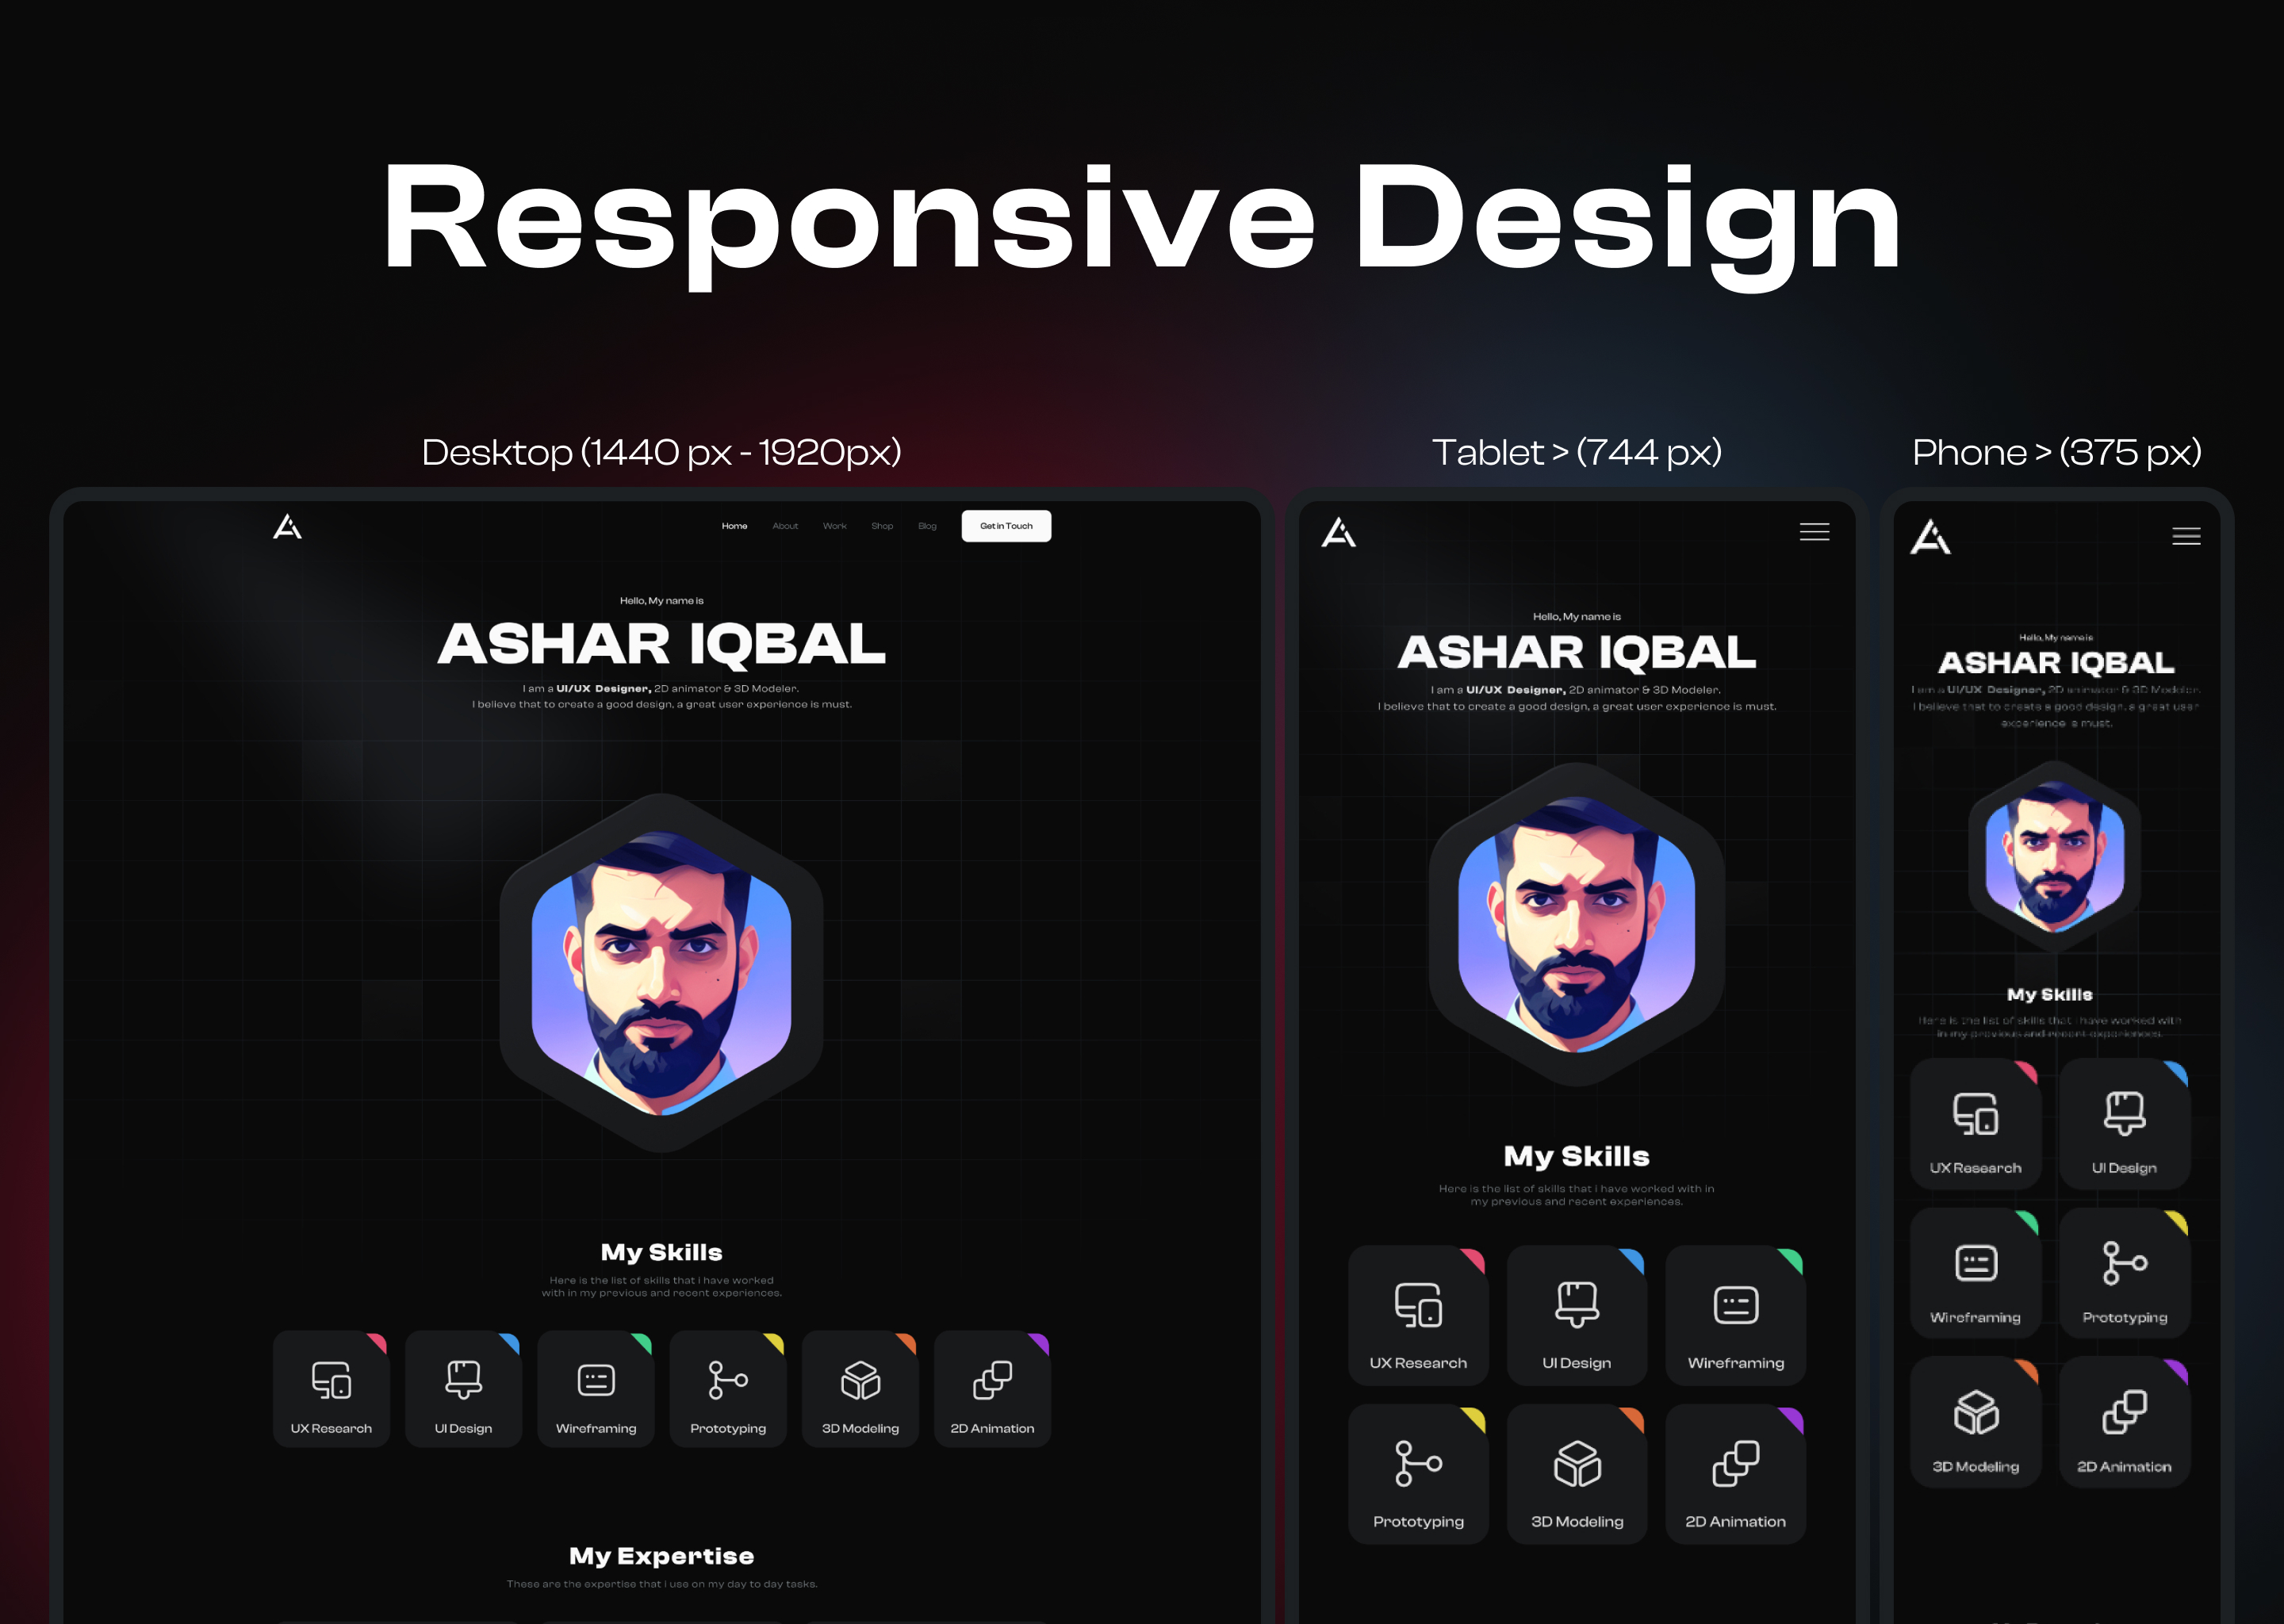Open the About nav link

coord(785,526)
